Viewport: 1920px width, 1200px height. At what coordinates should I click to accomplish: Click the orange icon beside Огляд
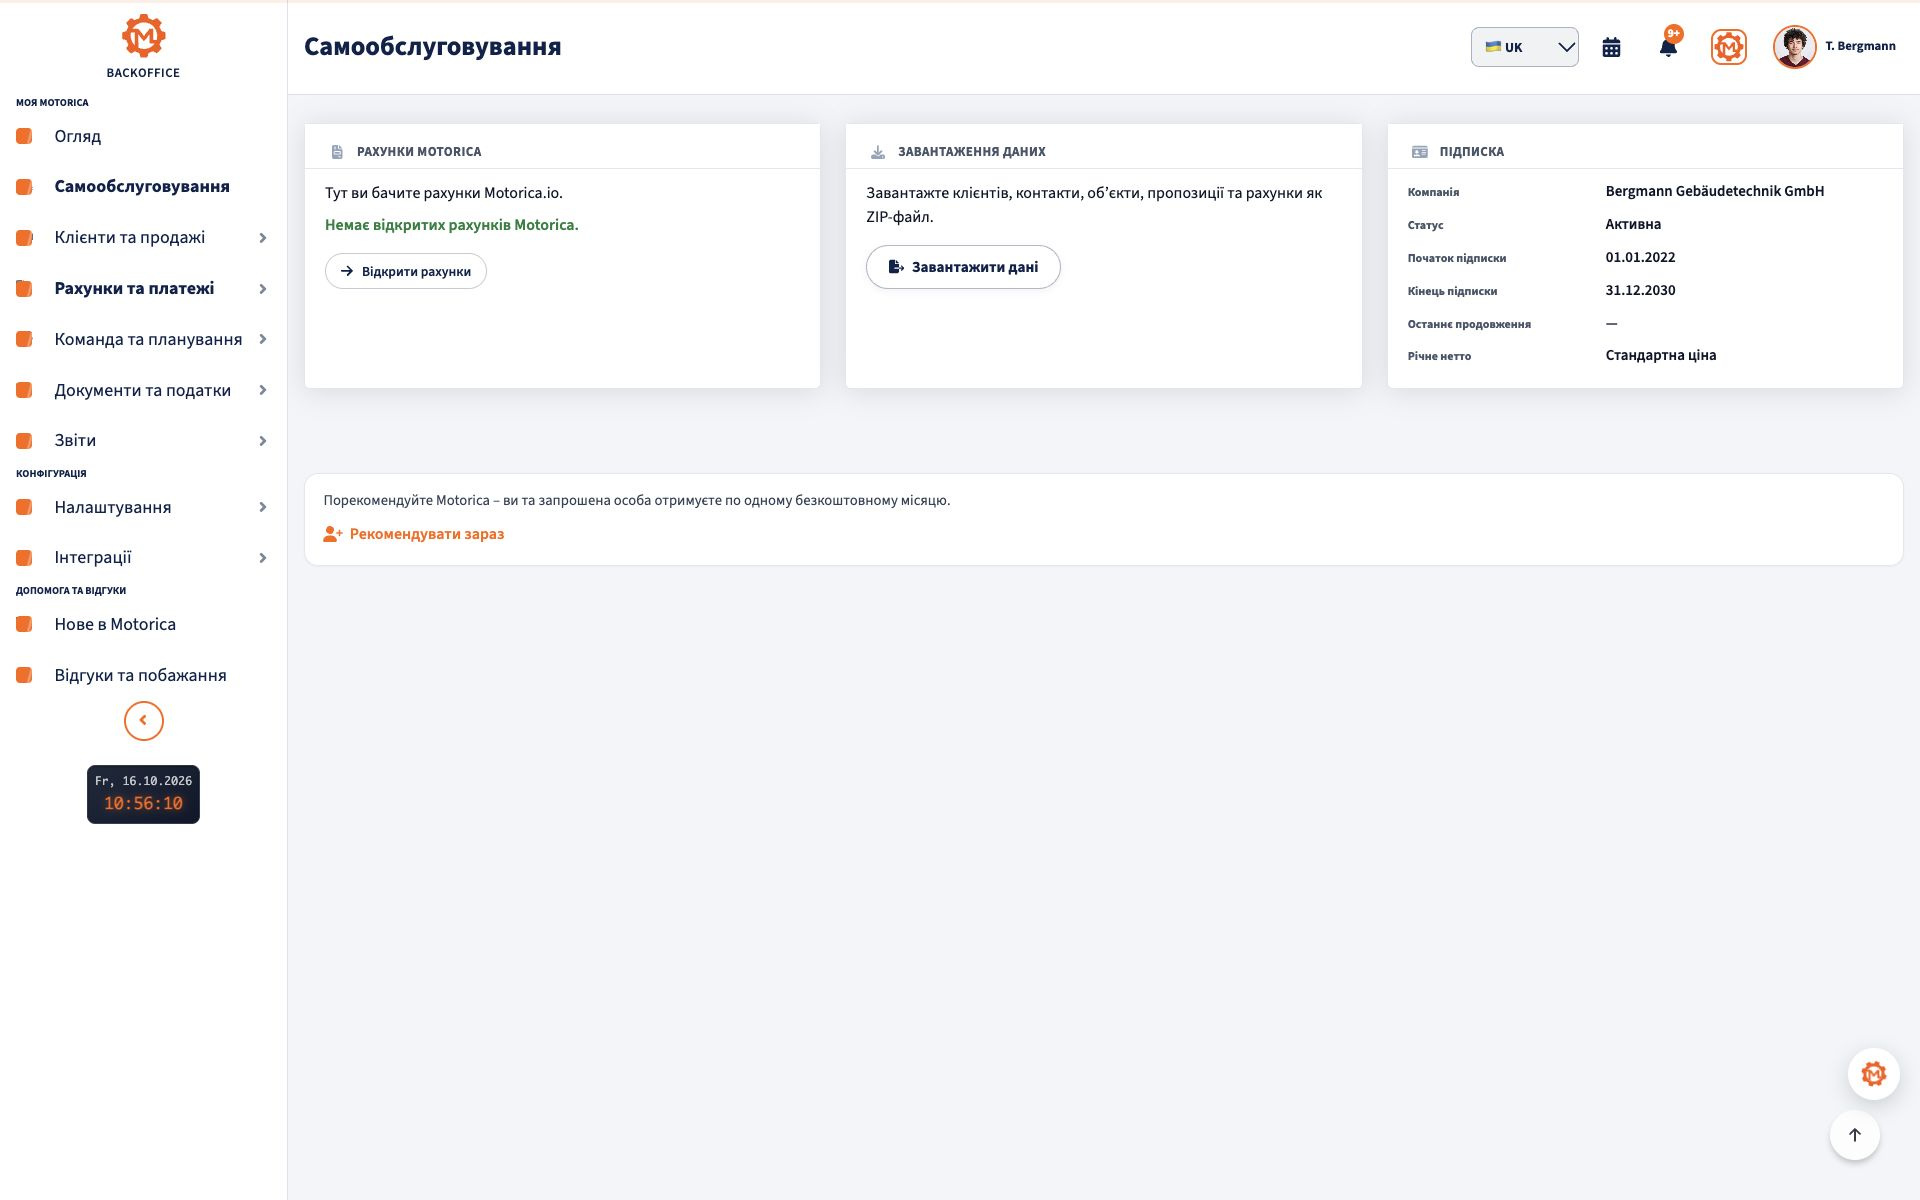(24, 136)
